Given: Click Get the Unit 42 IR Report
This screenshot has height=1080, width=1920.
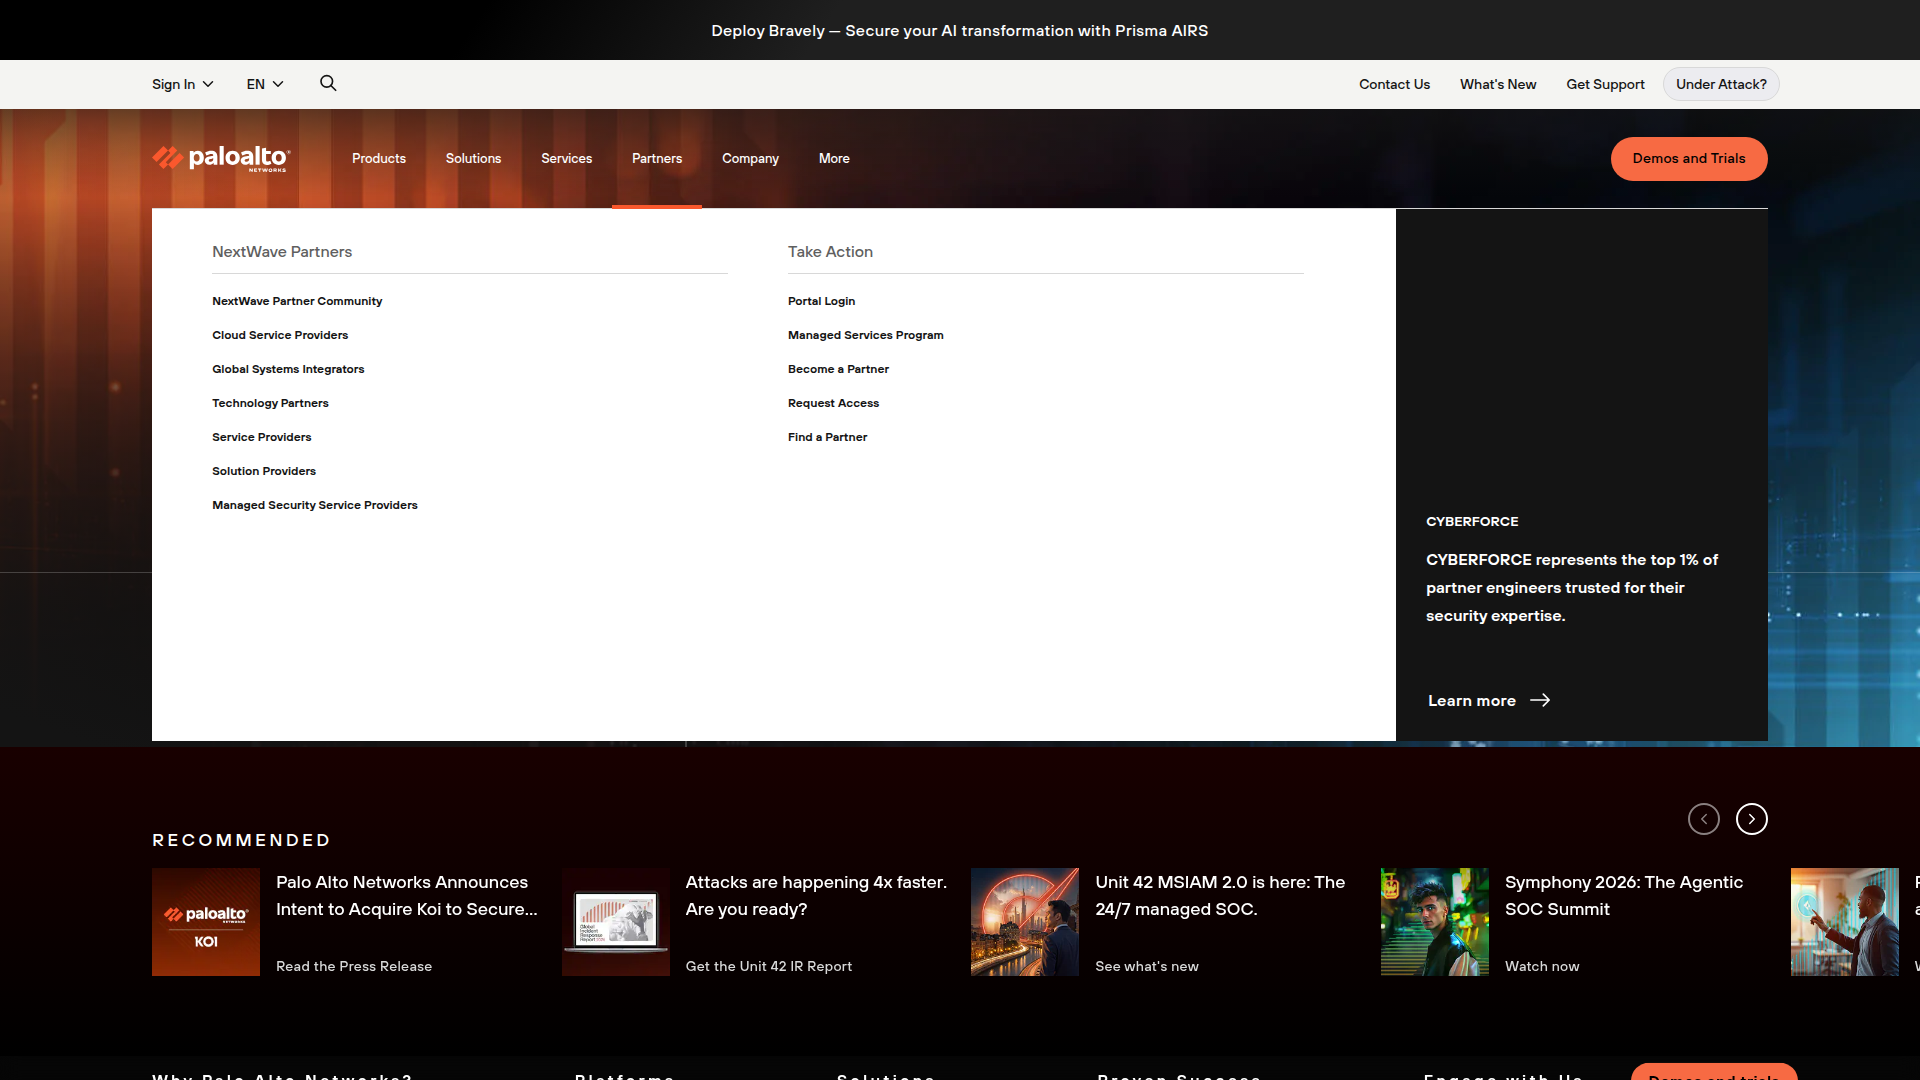Looking at the screenshot, I should click(x=769, y=966).
